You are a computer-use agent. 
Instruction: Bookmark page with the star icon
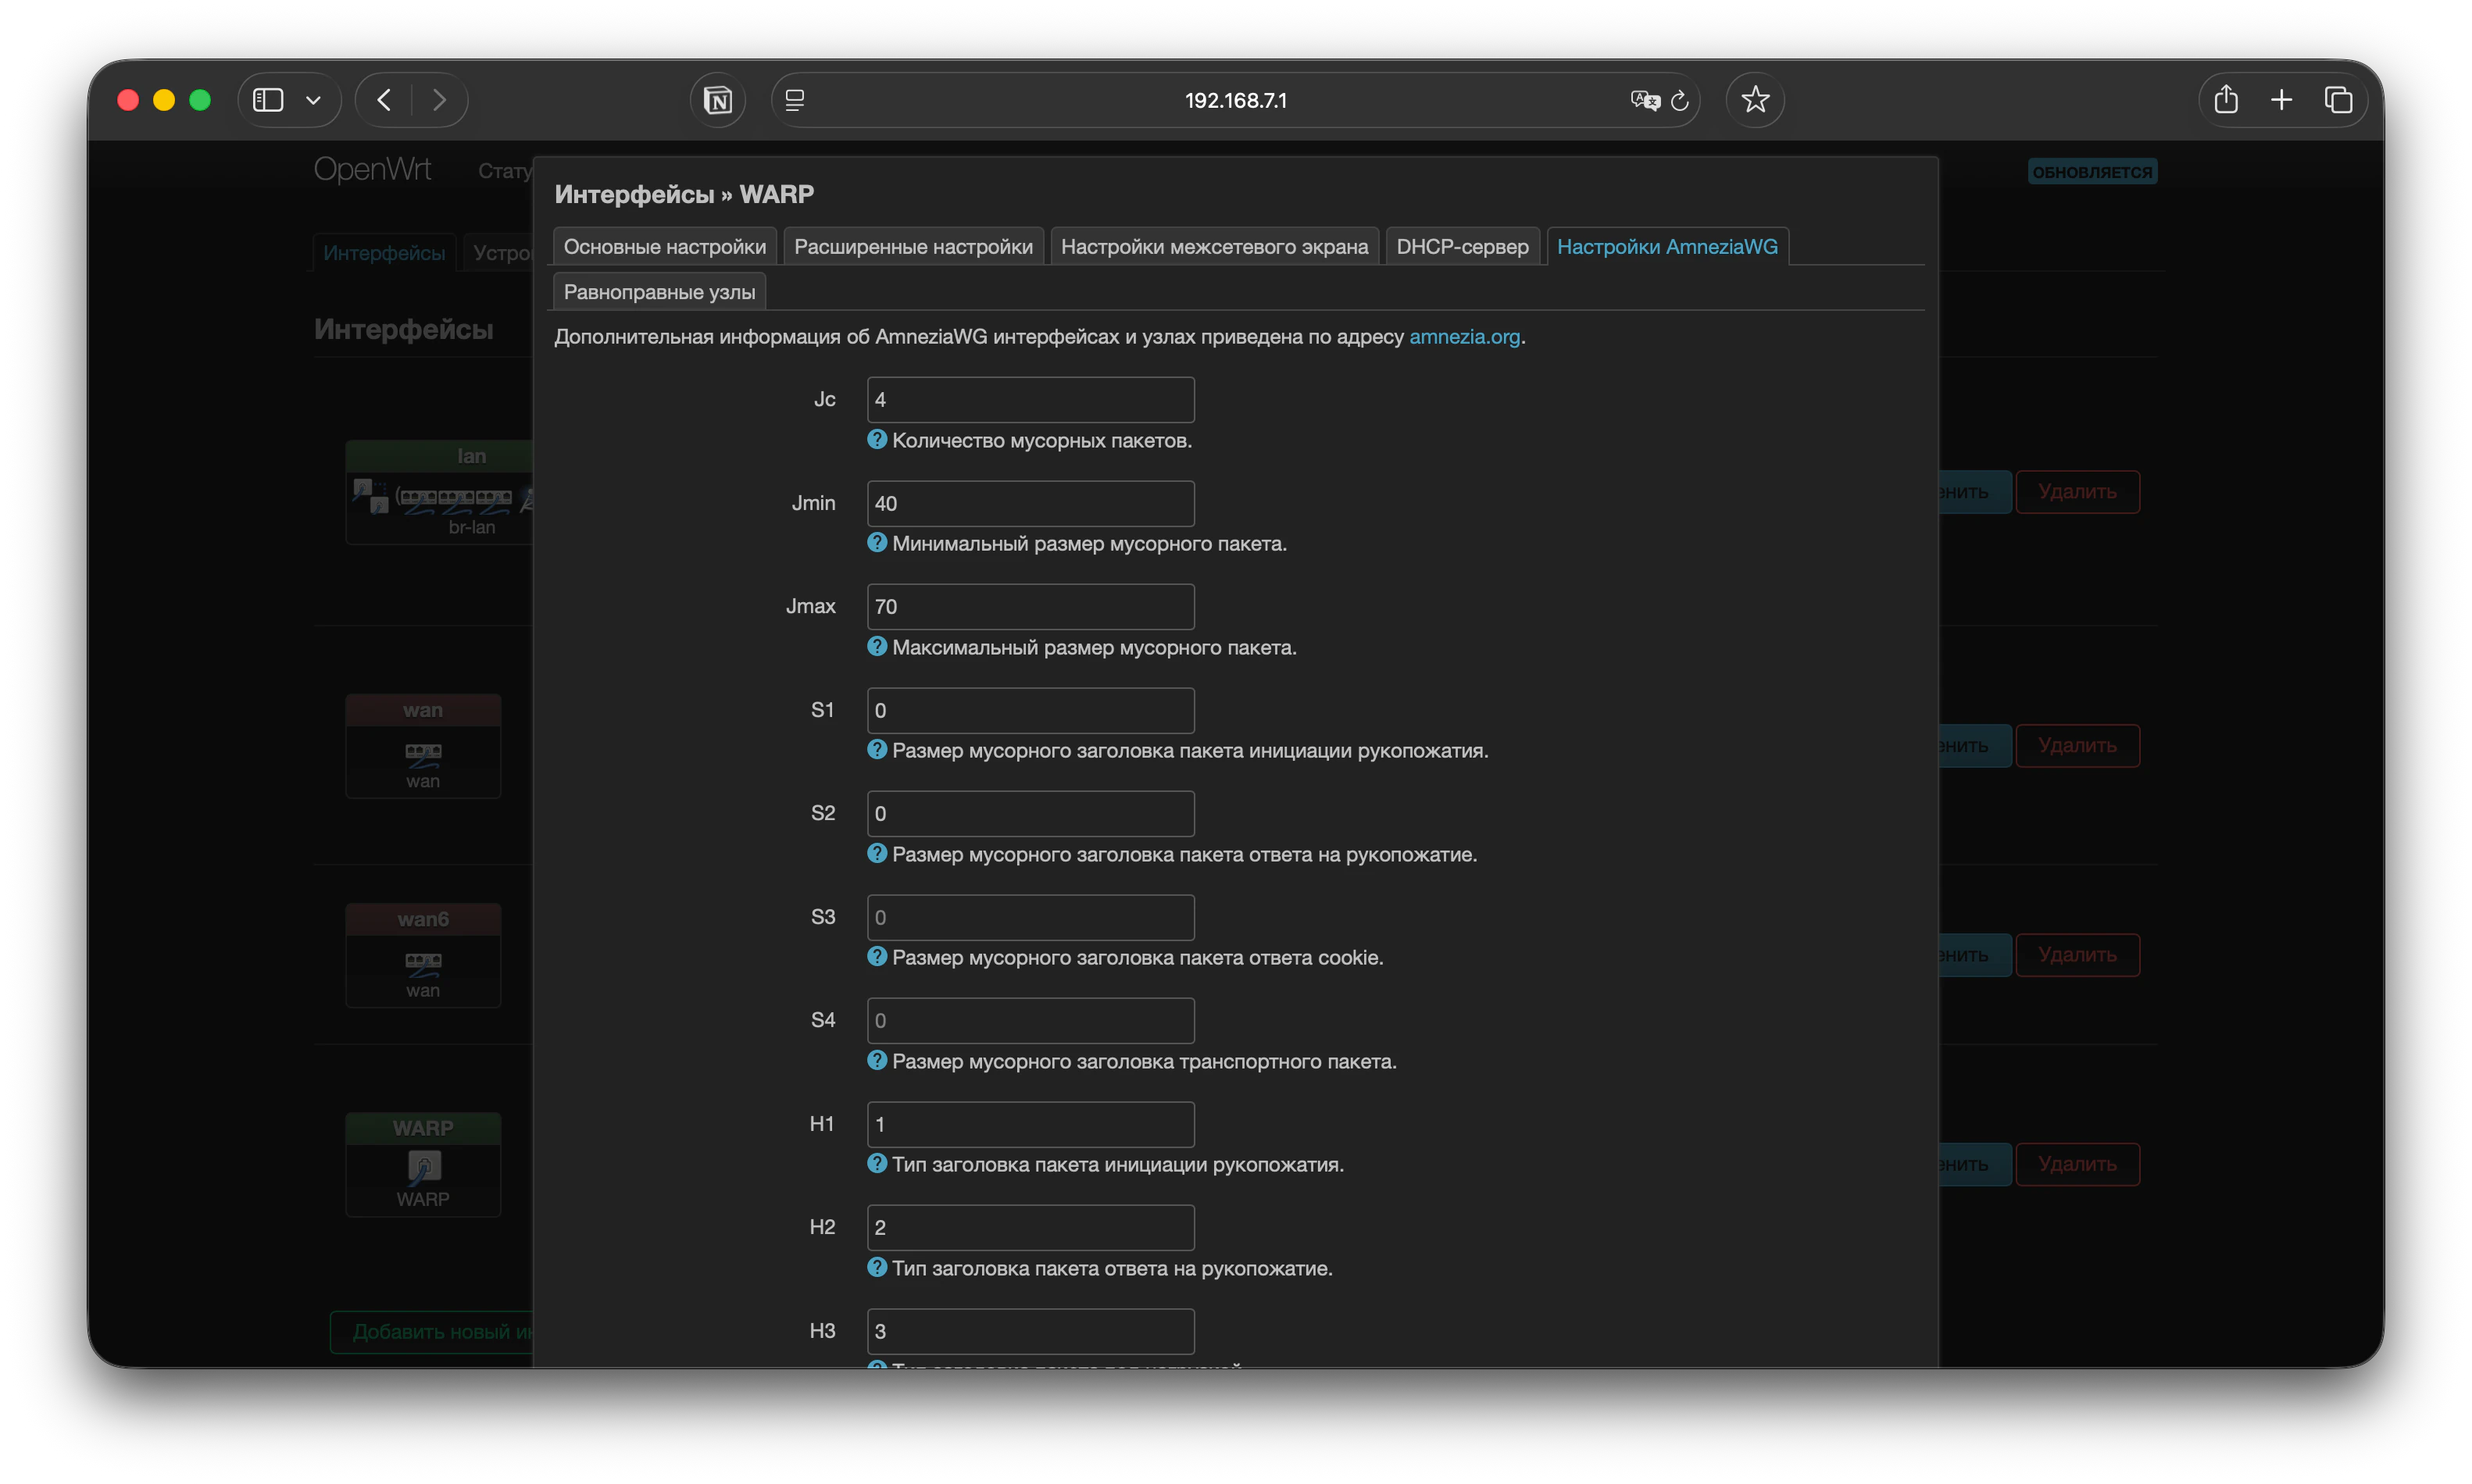point(1755,100)
